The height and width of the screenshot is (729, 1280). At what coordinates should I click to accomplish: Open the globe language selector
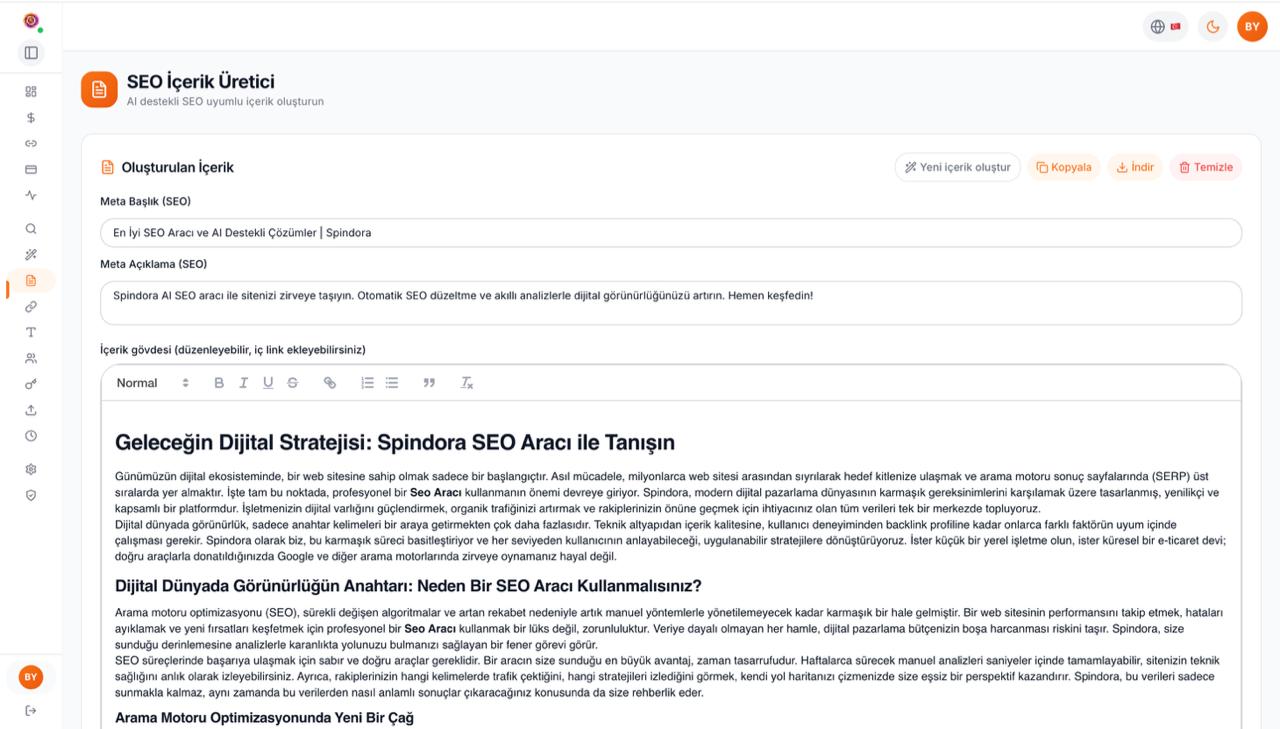coord(1166,27)
